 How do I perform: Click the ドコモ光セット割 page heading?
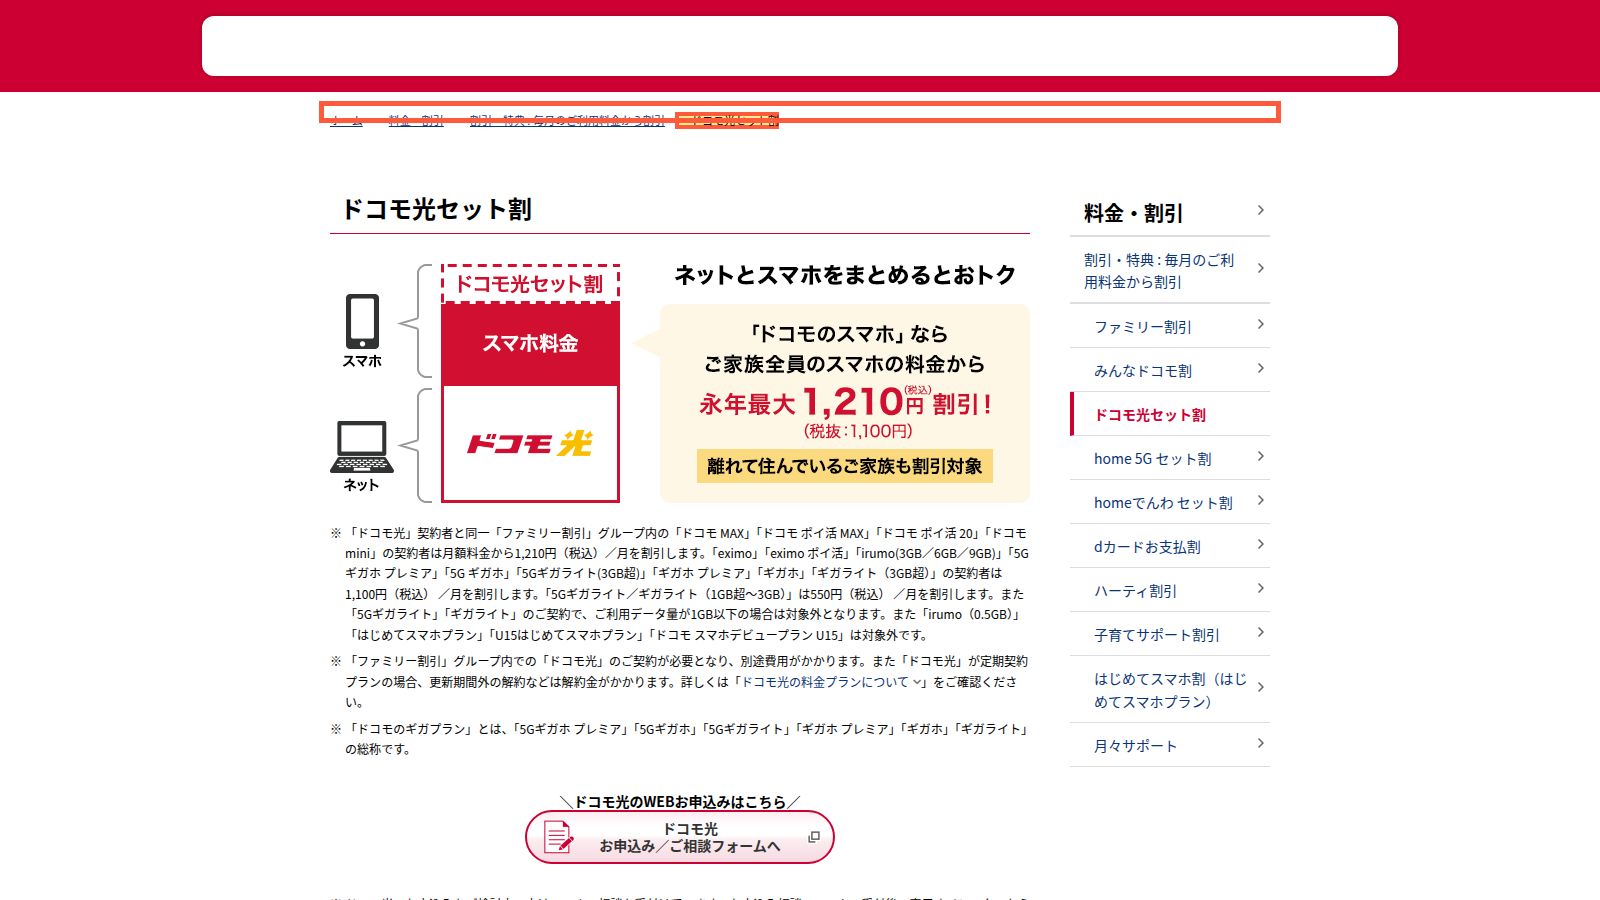click(x=437, y=209)
